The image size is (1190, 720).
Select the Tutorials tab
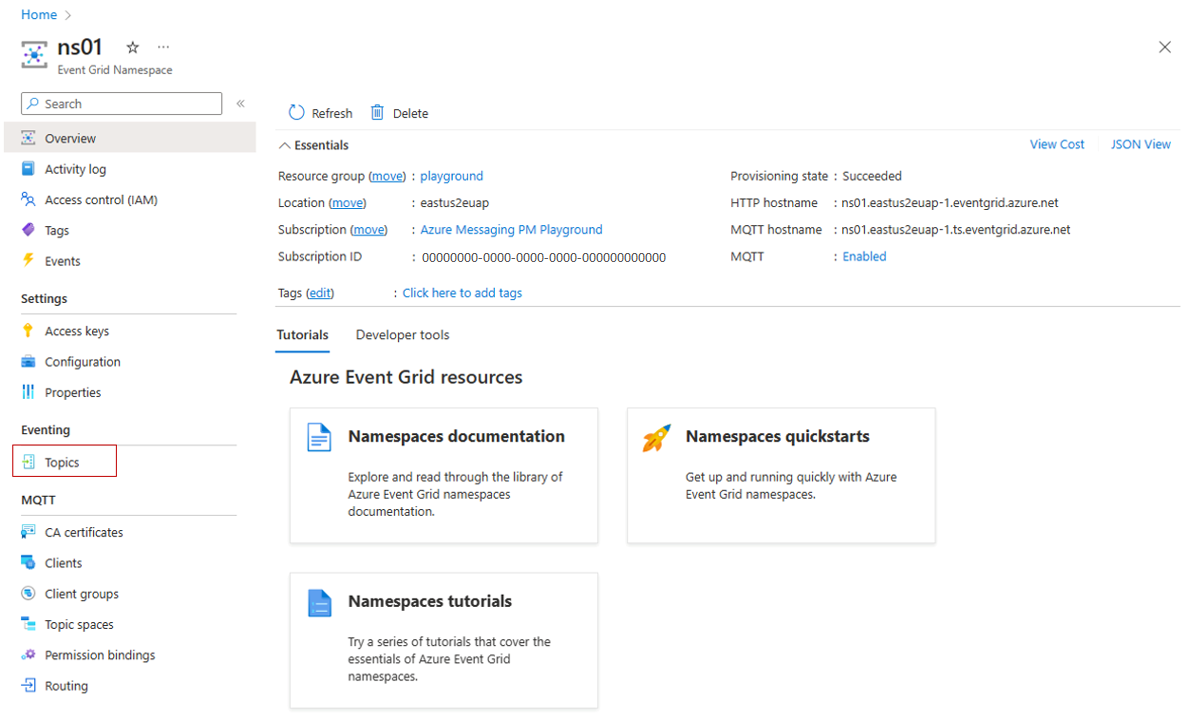(302, 334)
